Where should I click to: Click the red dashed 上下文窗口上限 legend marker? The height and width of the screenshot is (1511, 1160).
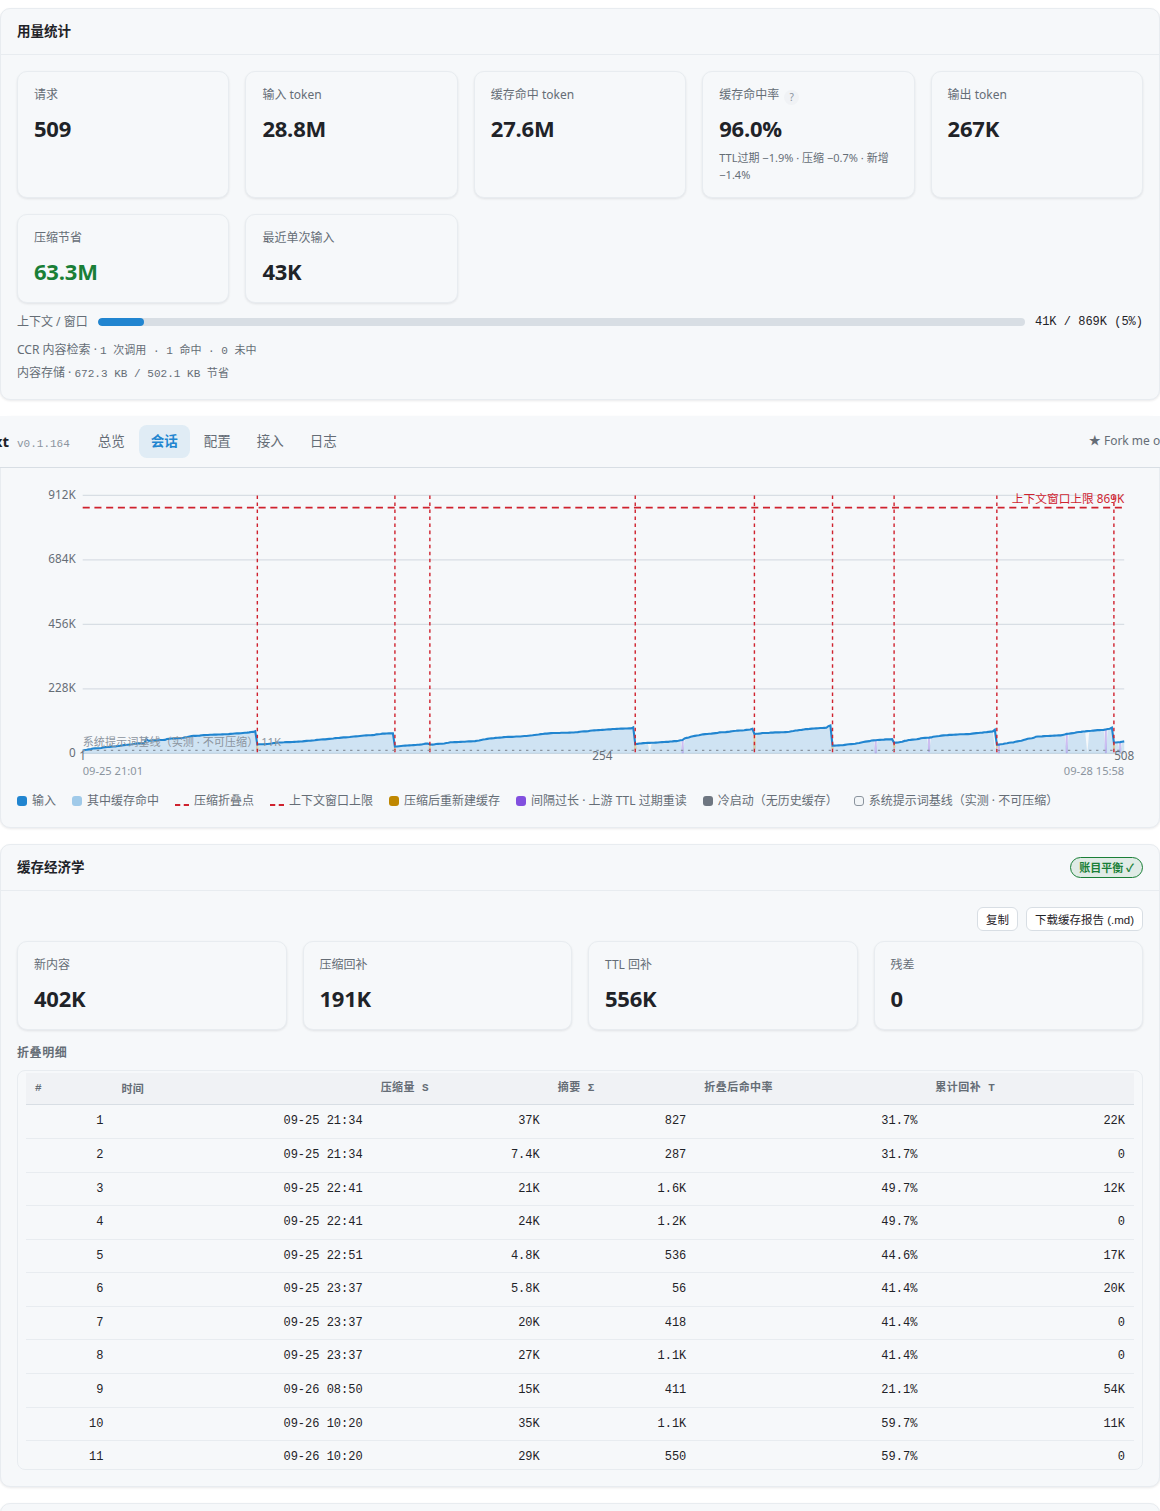(x=277, y=802)
